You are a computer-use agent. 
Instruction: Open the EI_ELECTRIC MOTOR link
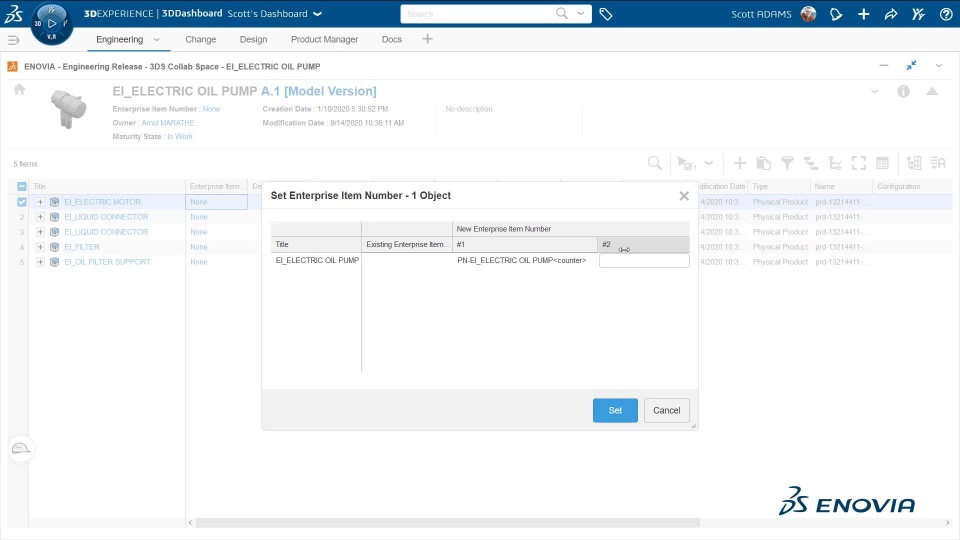[102, 201]
